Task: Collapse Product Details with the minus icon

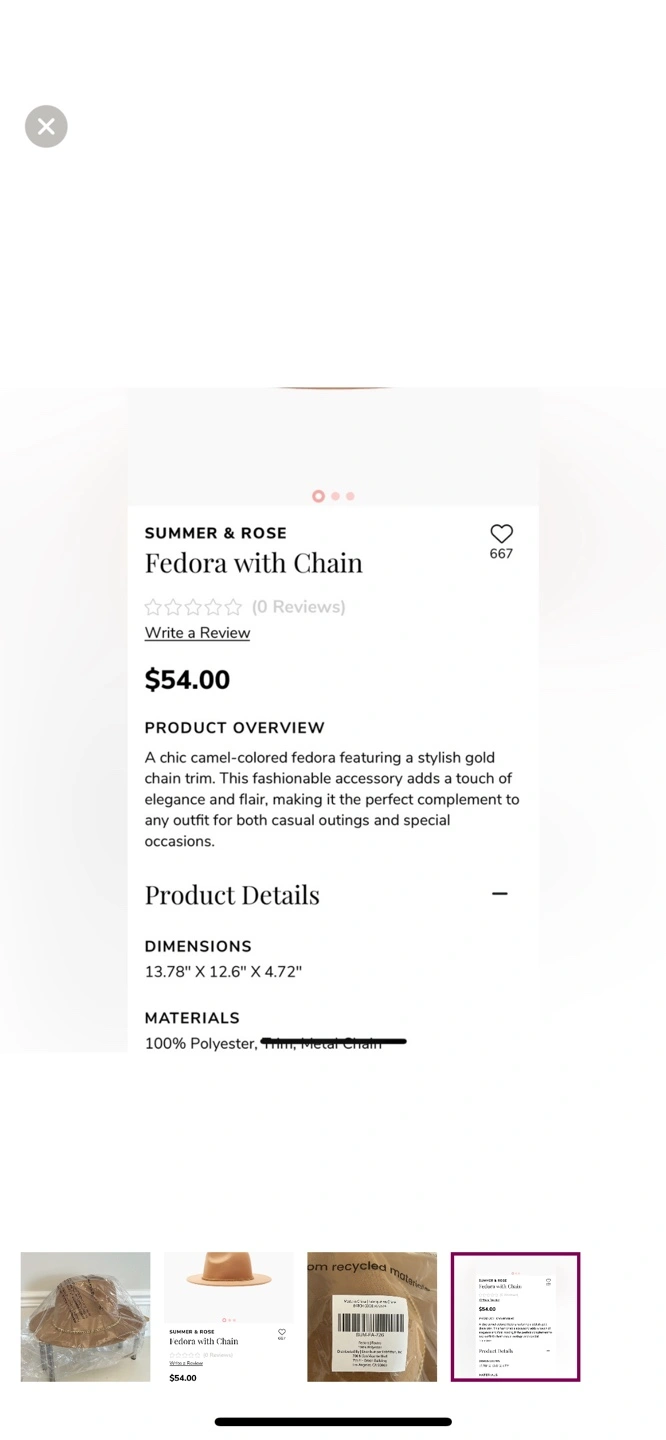Action: click(500, 893)
